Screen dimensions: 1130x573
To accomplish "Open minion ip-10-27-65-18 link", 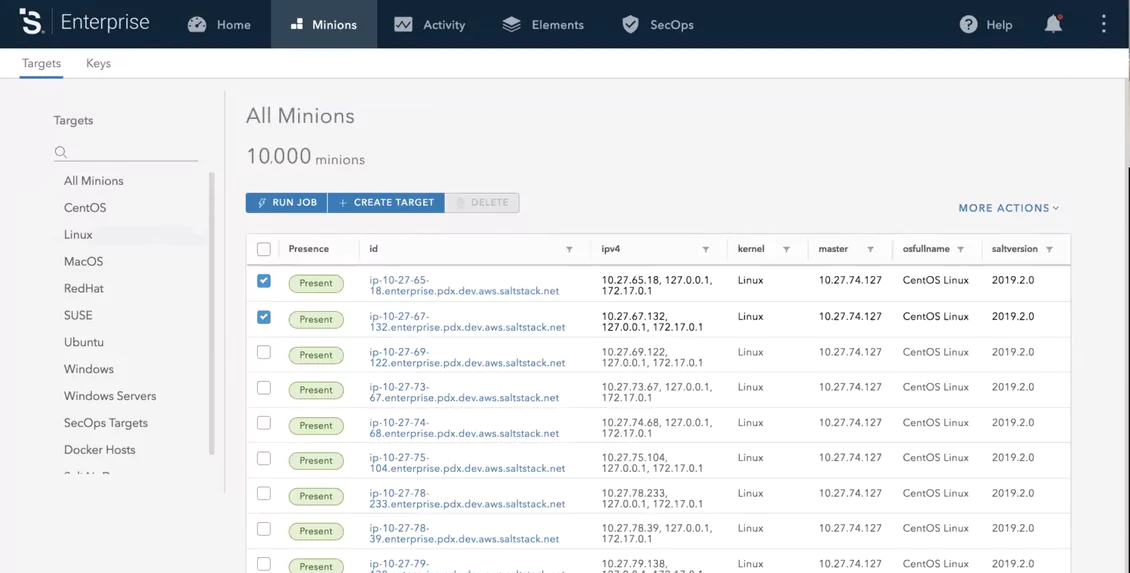I will point(464,285).
